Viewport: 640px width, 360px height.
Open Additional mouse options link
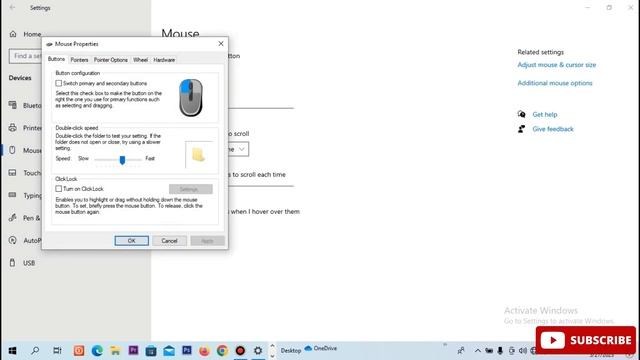coord(555,83)
